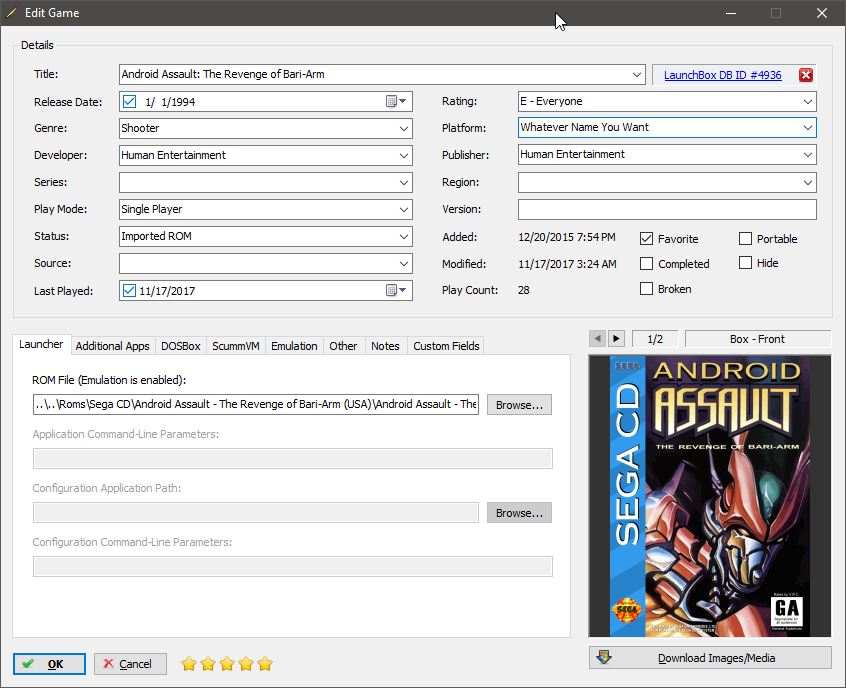Open the Other tab

click(343, 346)
